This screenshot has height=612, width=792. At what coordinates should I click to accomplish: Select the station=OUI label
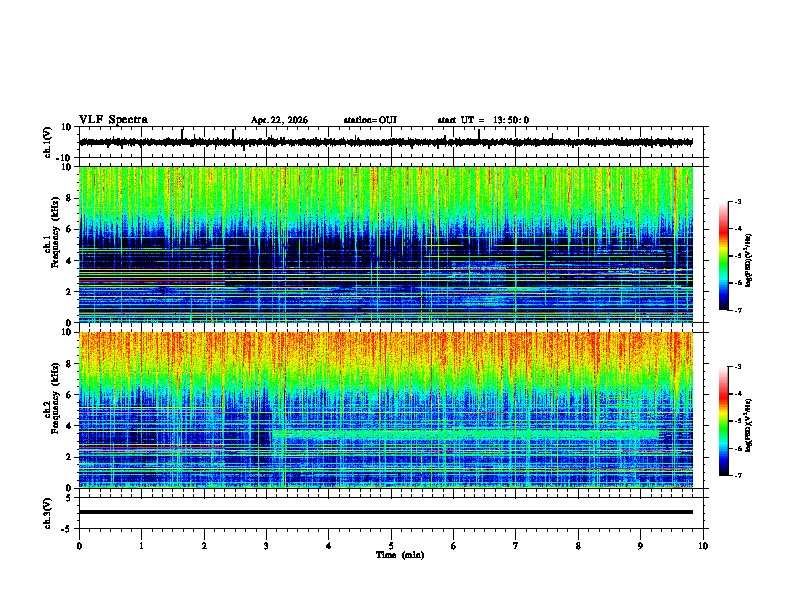[x=370, y=120]
